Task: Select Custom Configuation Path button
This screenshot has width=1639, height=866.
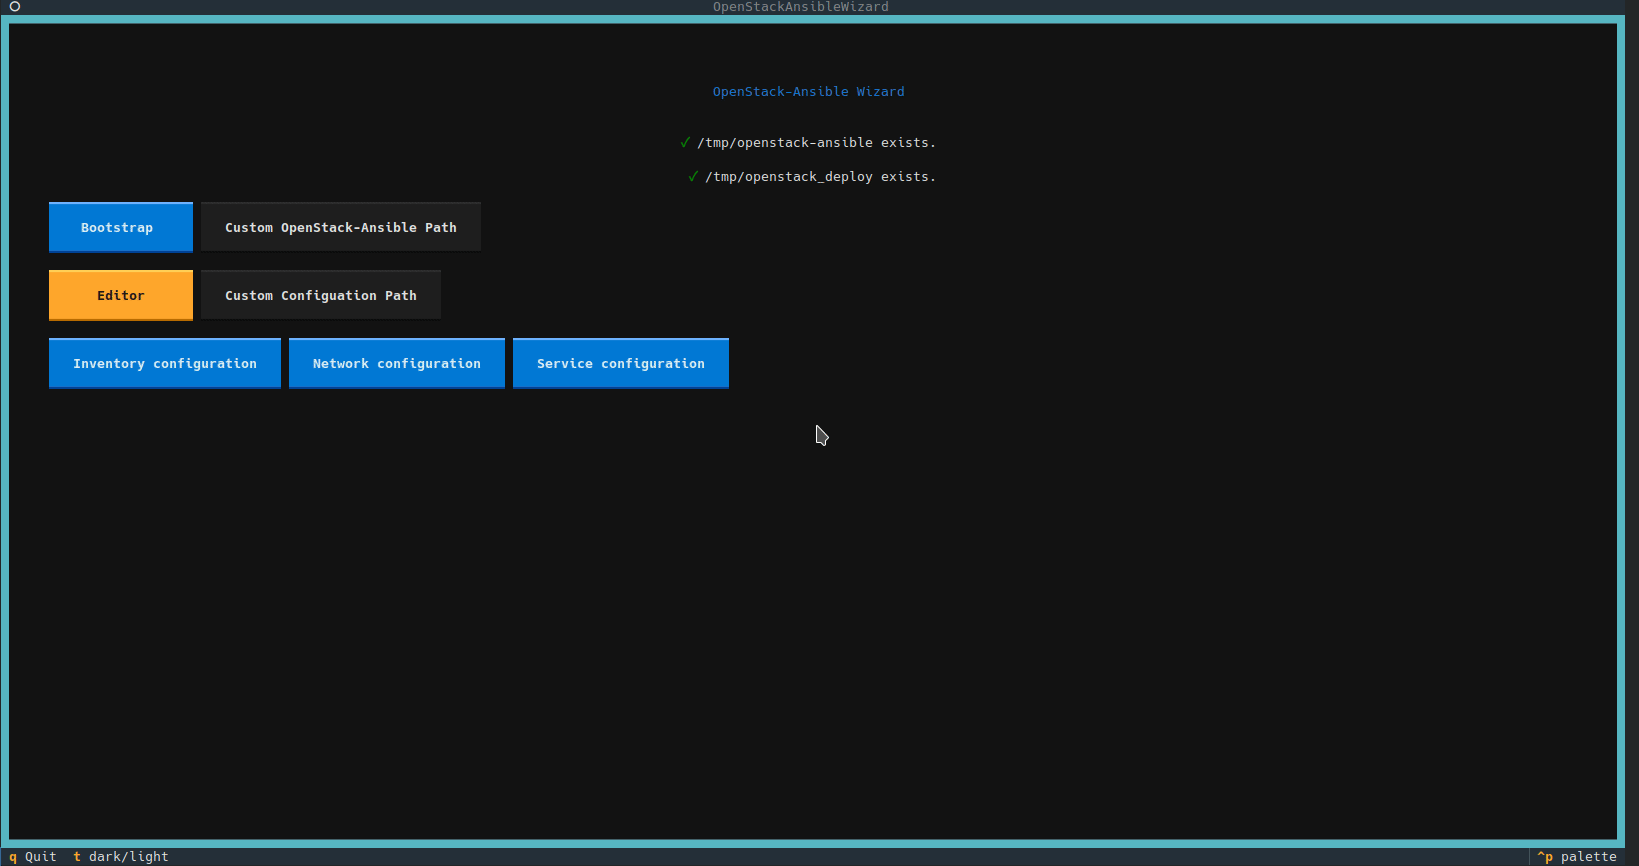Action: [320, 296]
